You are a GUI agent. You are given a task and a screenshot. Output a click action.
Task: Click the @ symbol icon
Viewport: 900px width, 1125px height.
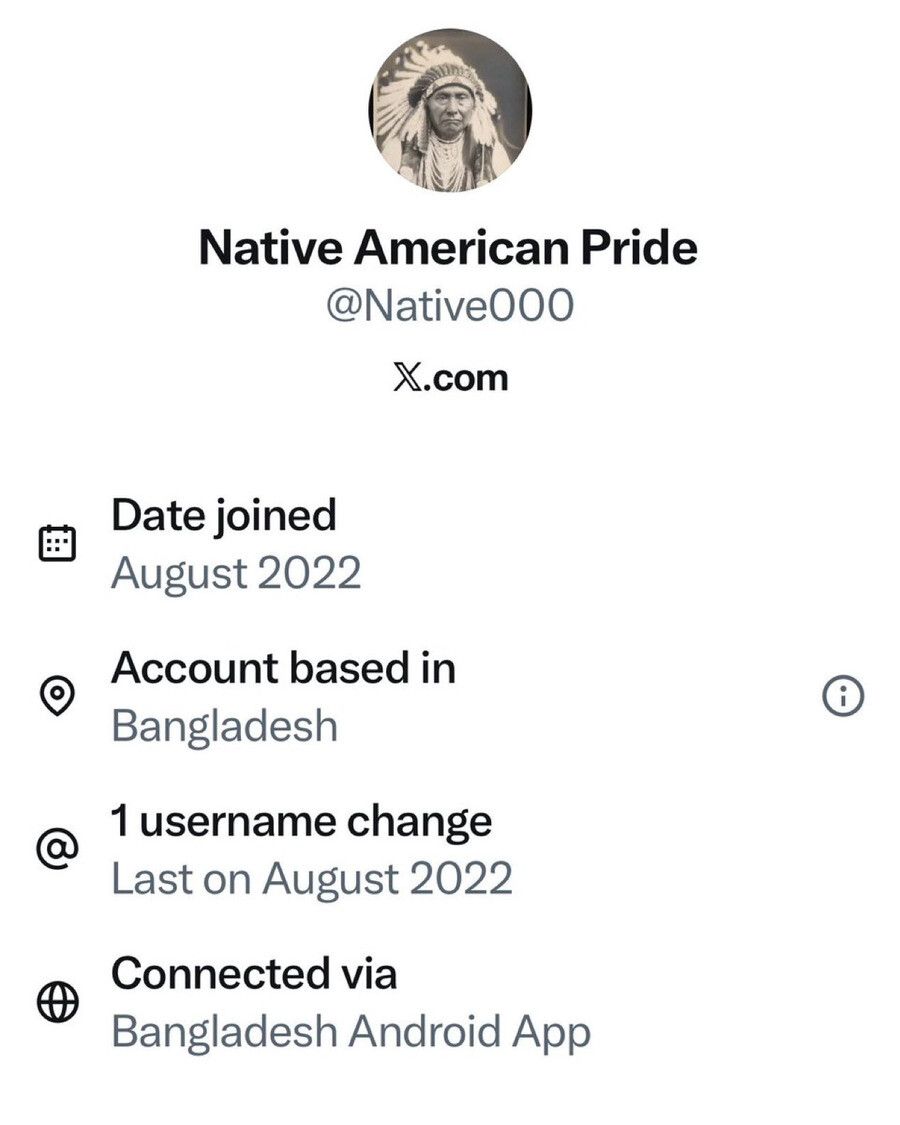click(x=57, y=850)
